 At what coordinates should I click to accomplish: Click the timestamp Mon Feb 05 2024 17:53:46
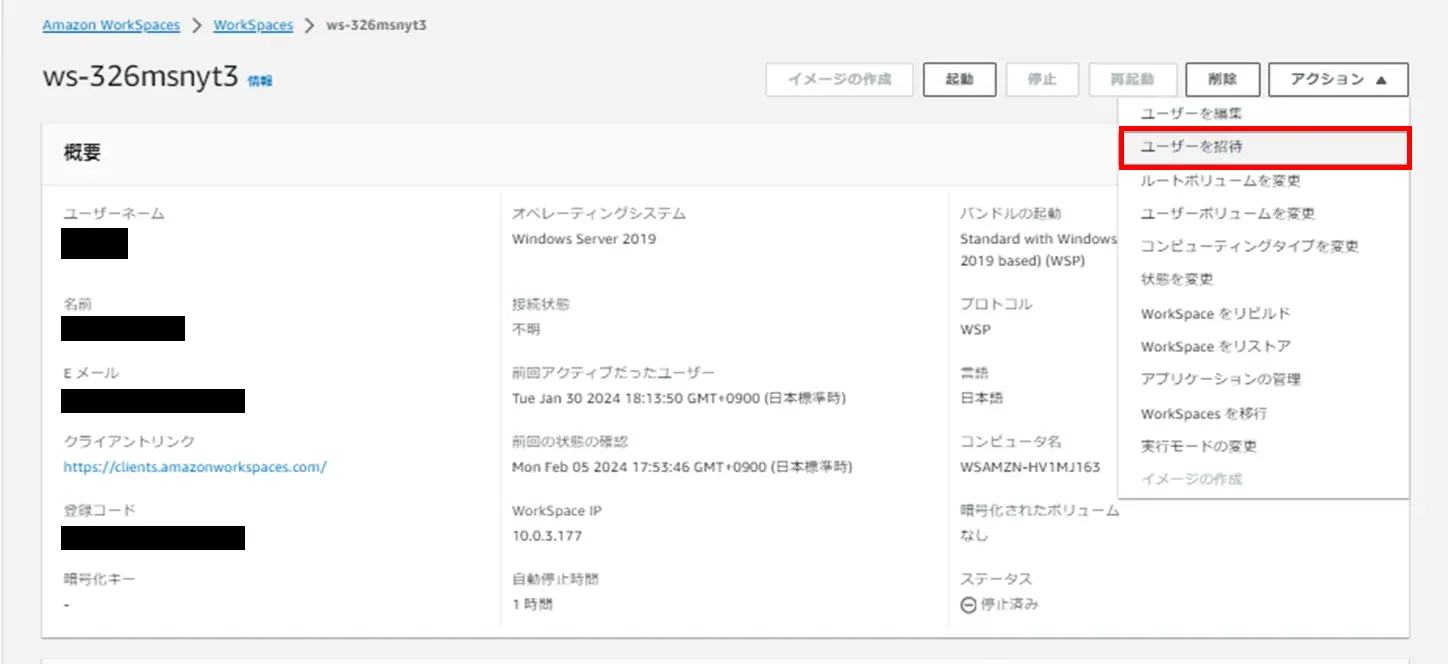click(x=682, y=466)
